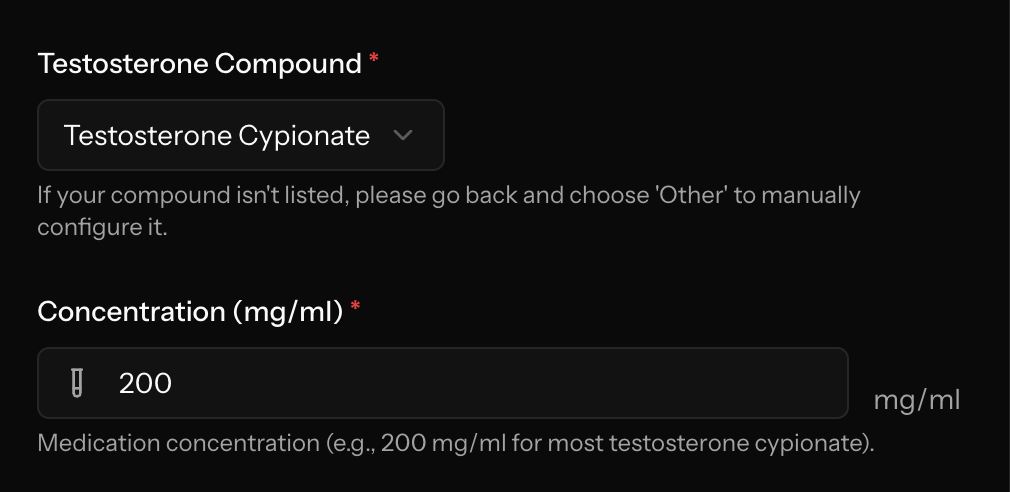
Task: Click 'go back' phrase in the compound hint
Action: pyautogui.click(x=475, y=196)
